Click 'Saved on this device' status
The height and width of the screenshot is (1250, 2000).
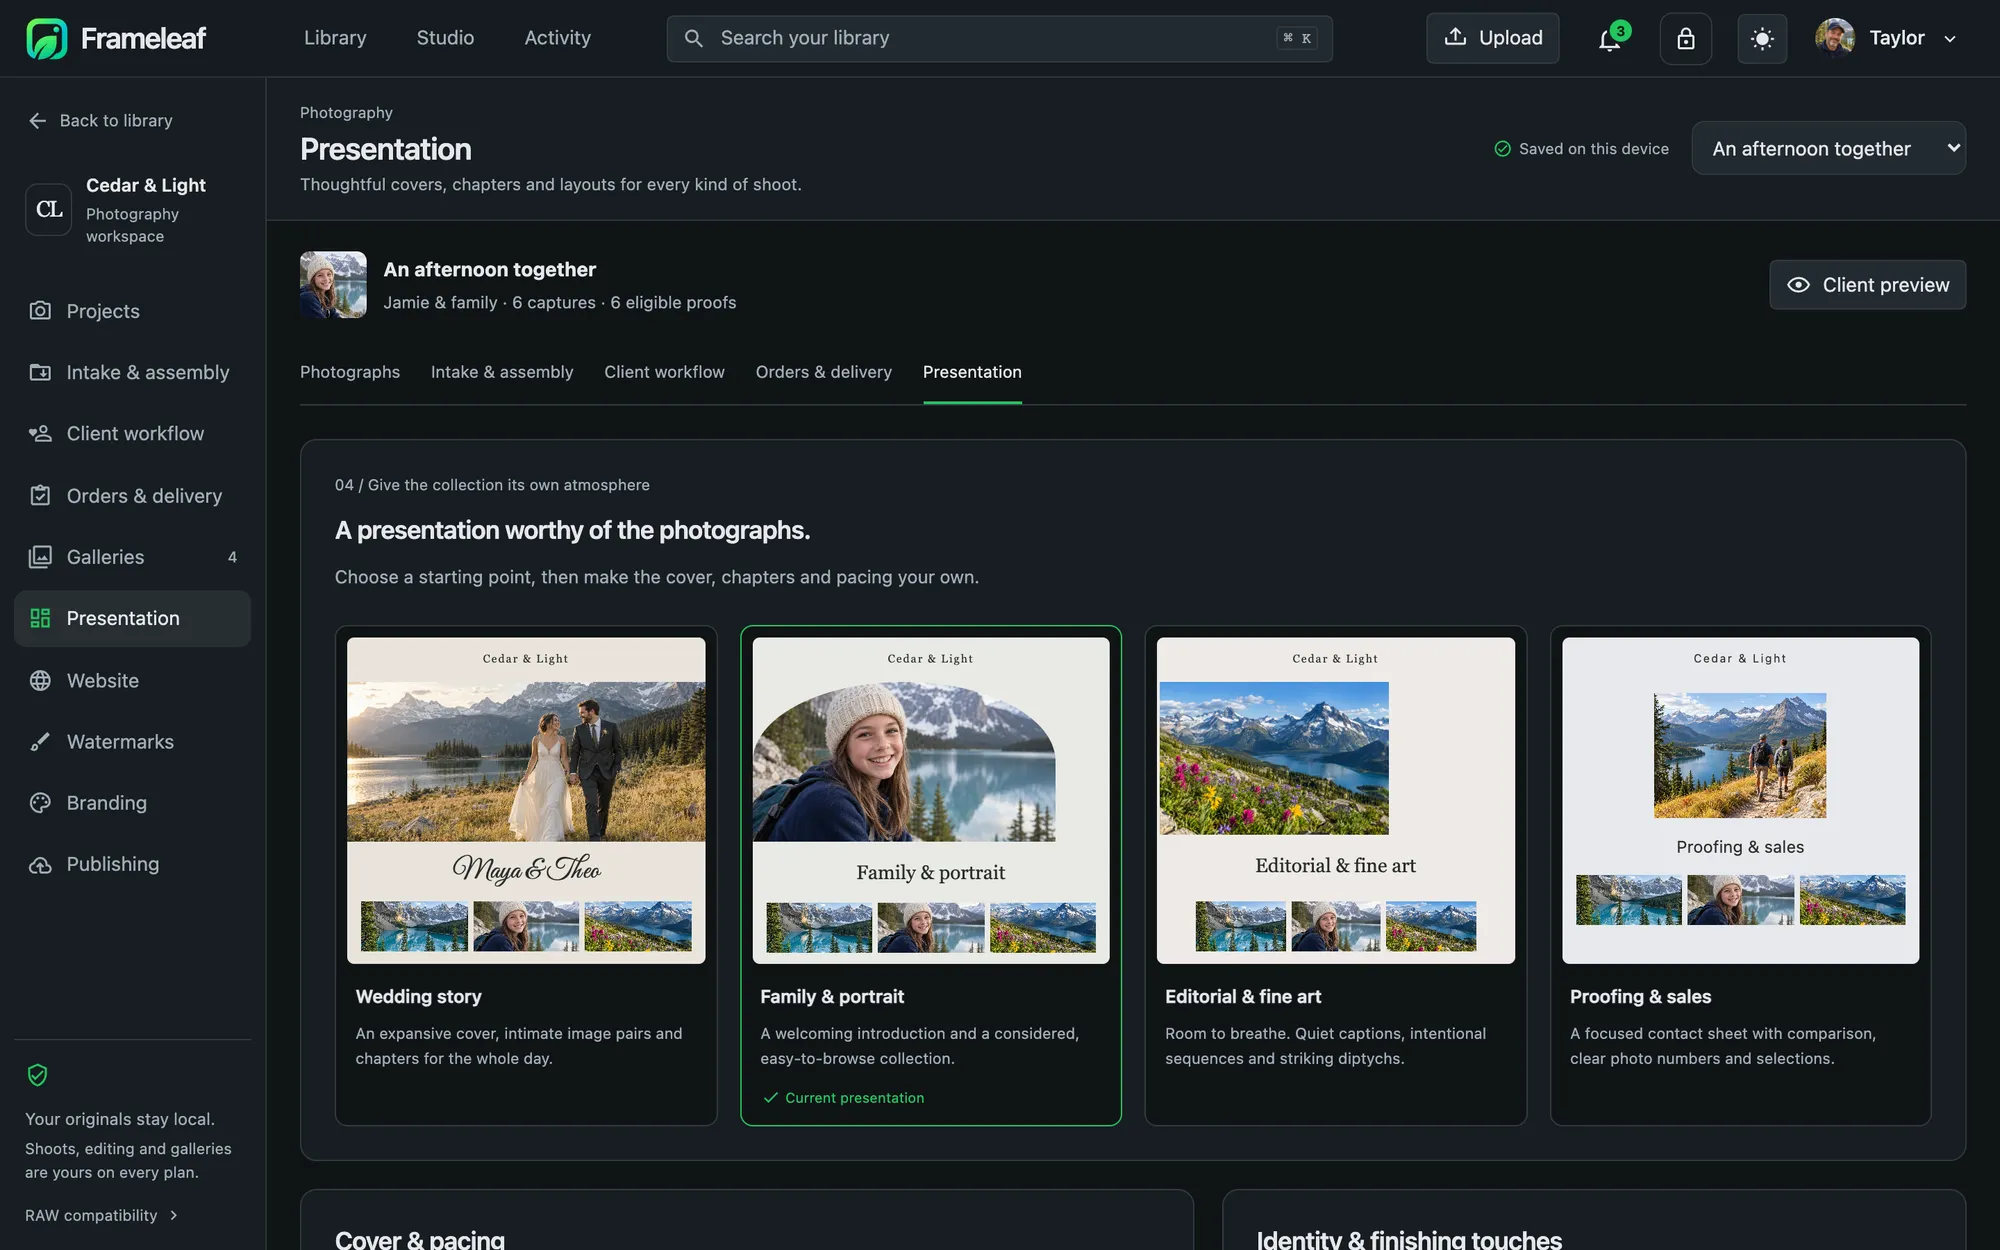click(x=1581, y=149)
